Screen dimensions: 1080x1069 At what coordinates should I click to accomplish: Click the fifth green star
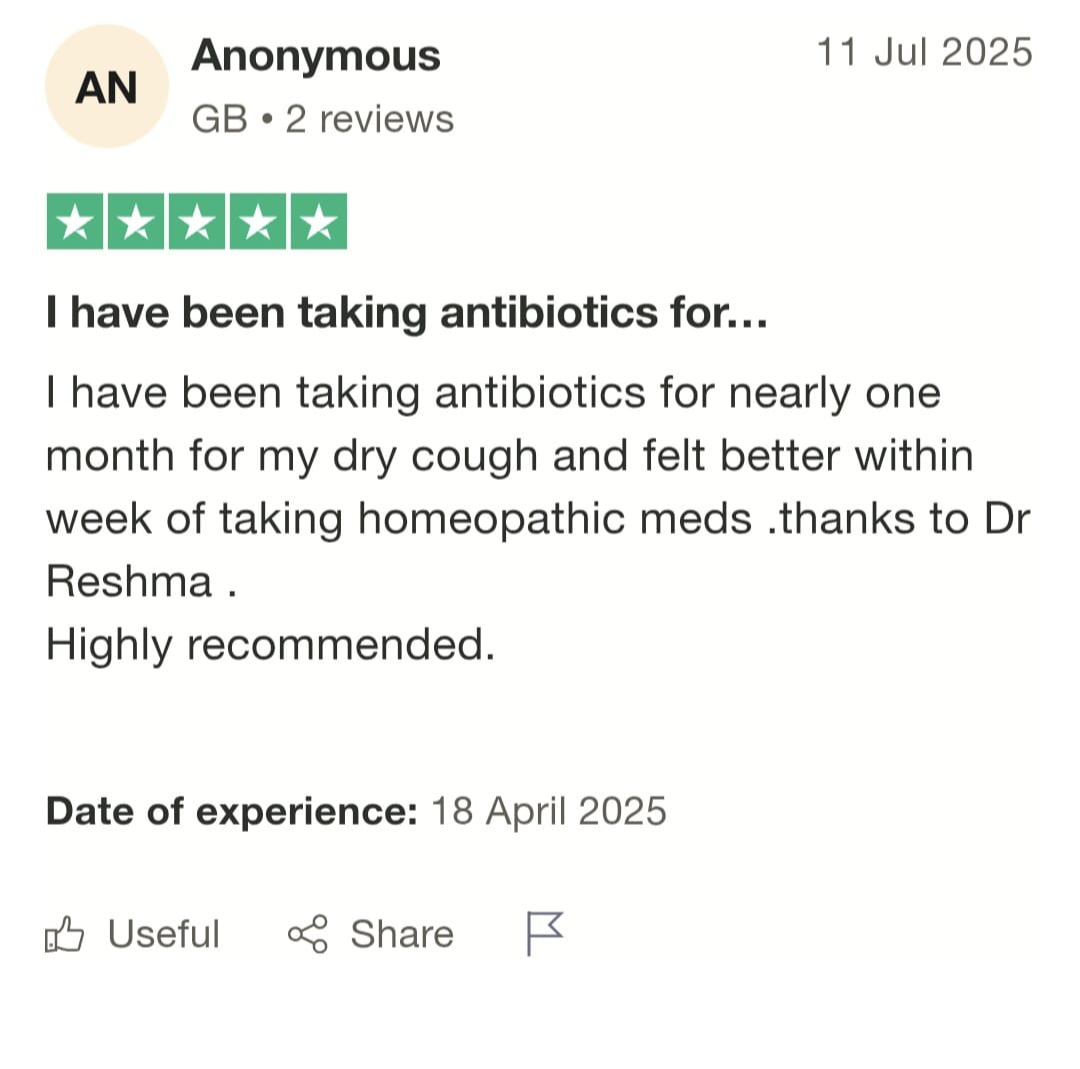point(319,222)
